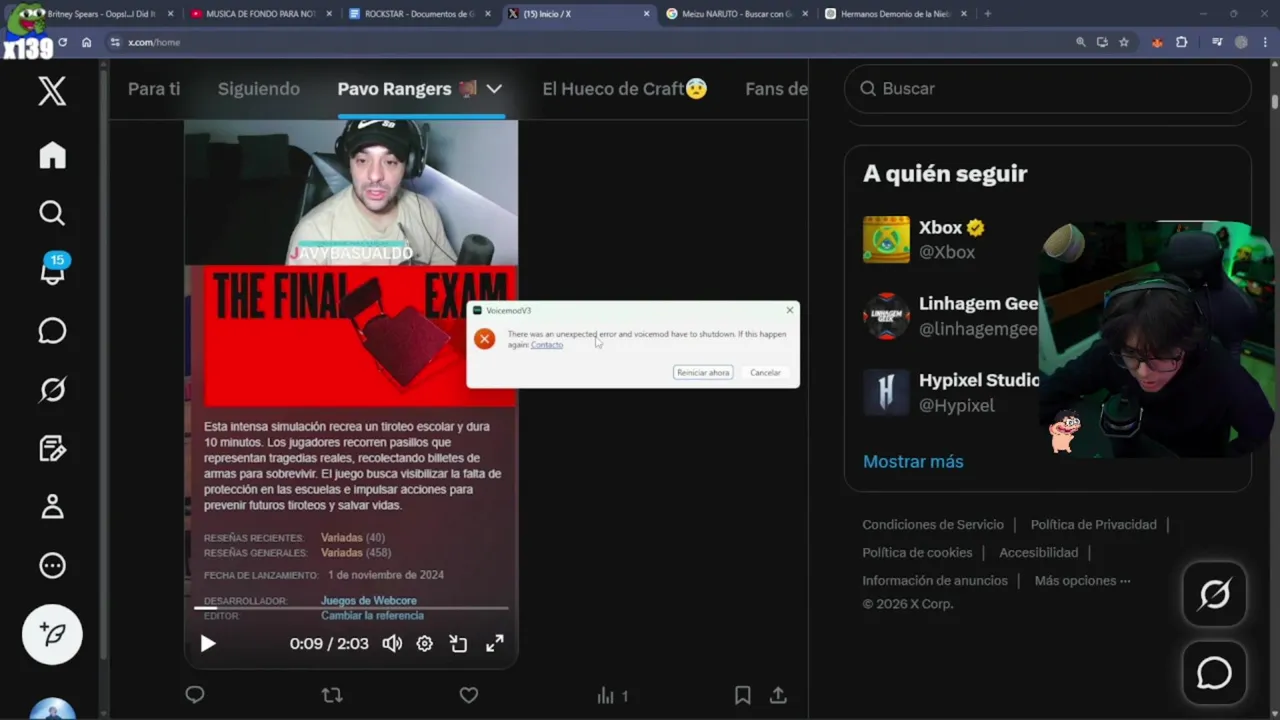Click Cancelar in Voicemod dialog
The image size is (1280, 720).
tap(765, 372)
